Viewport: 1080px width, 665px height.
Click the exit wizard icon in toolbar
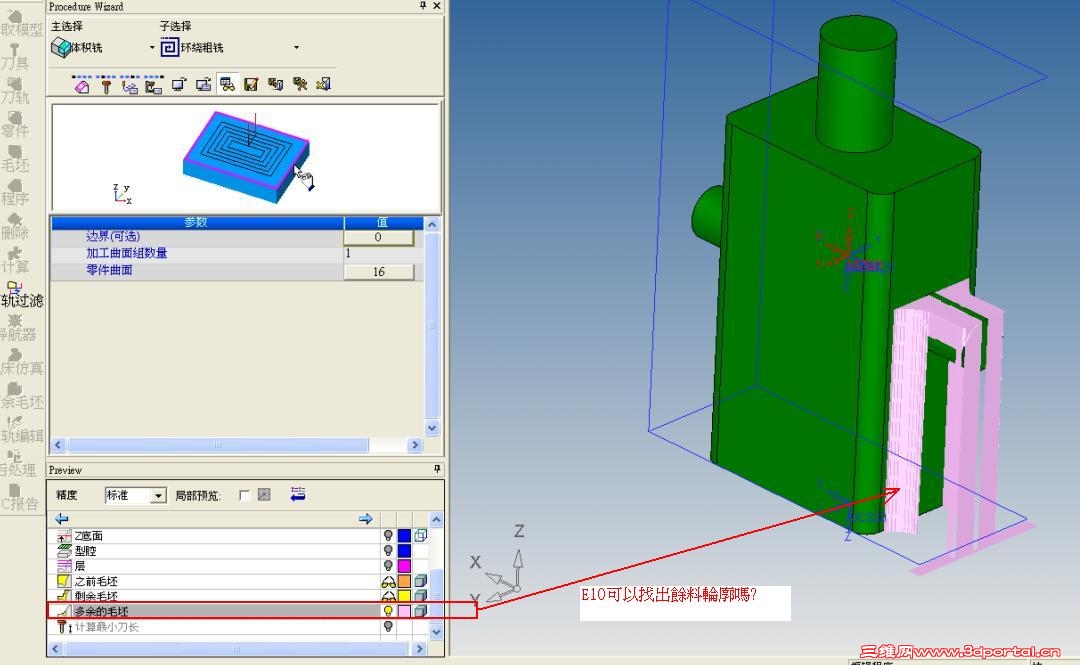coord(324,84)
